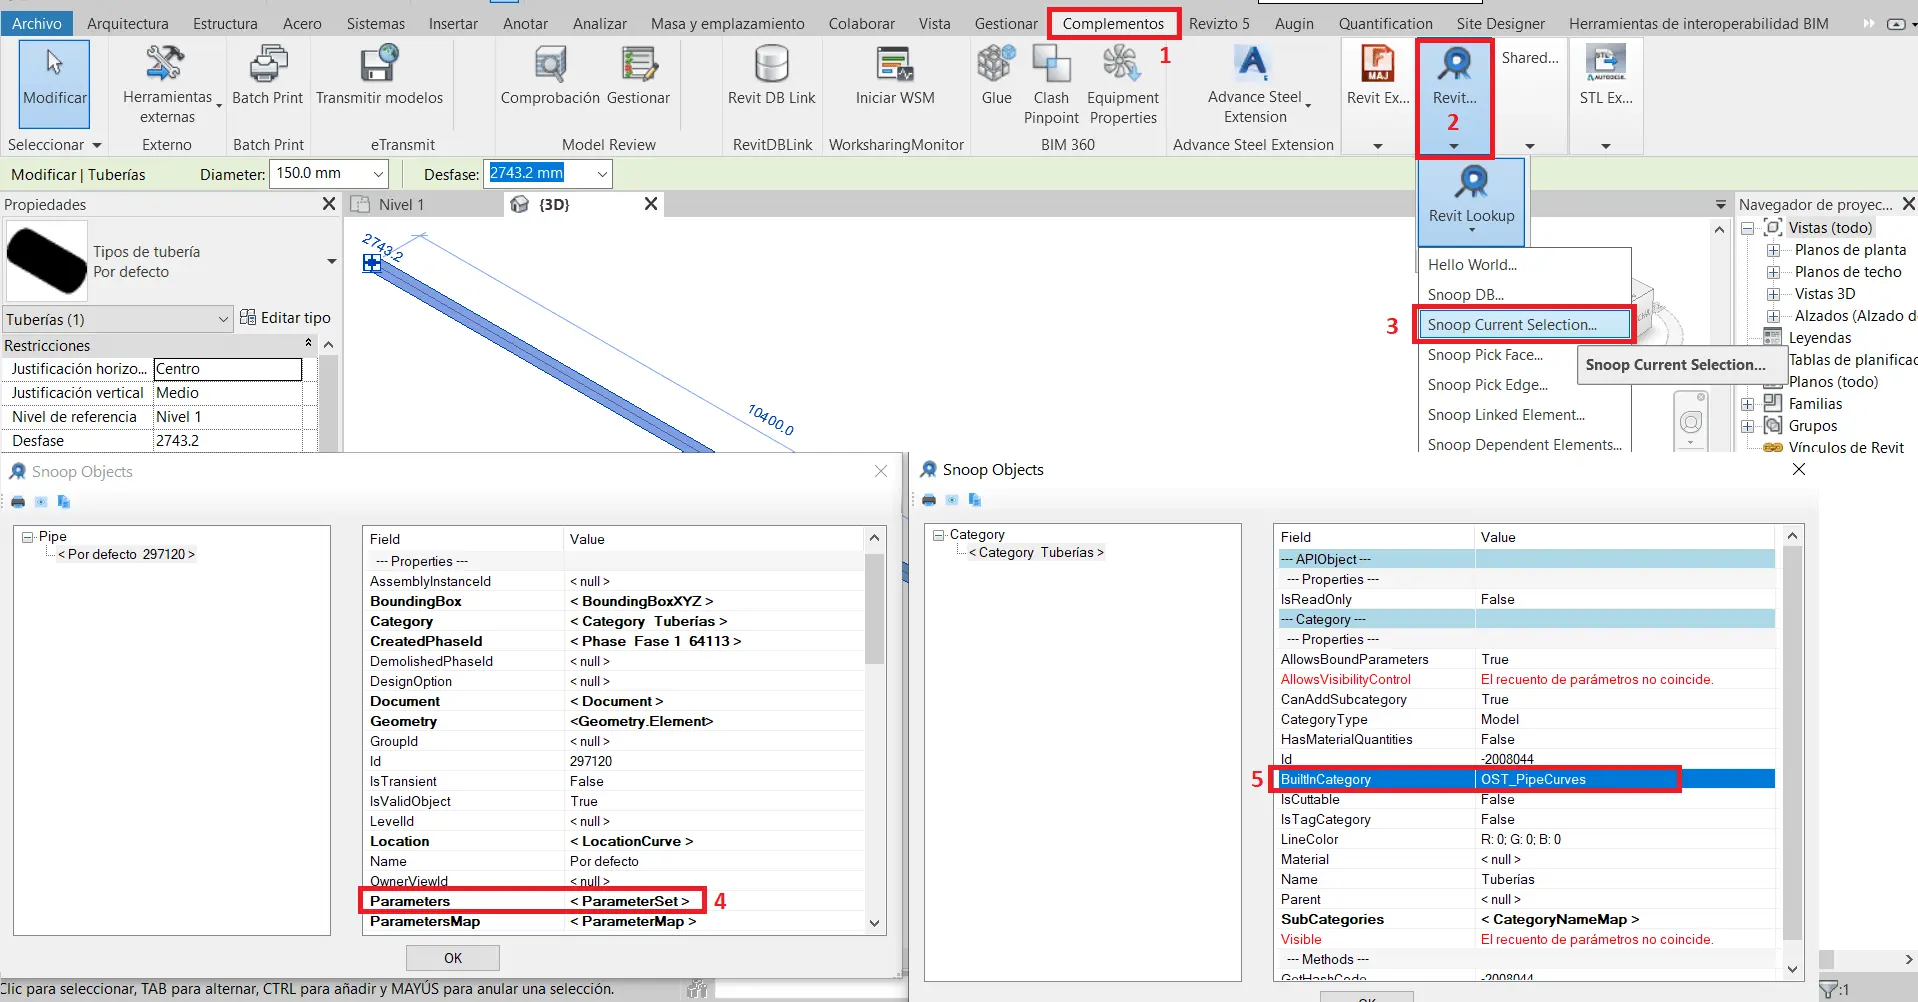Expand Vistas 3D node
1918x1002 pixels.
coord(1773,294)
